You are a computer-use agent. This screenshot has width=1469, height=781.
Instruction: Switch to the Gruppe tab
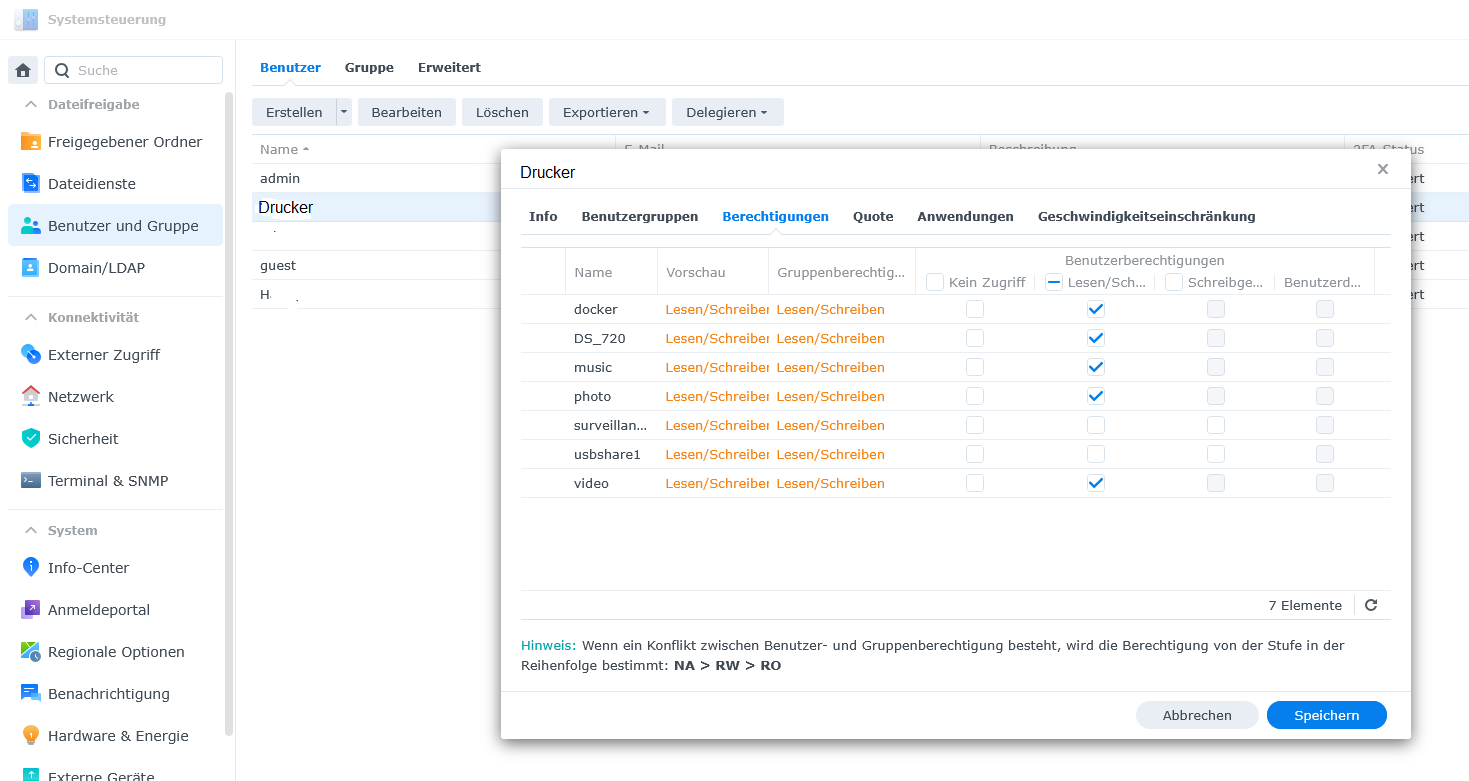pos(369,67)
